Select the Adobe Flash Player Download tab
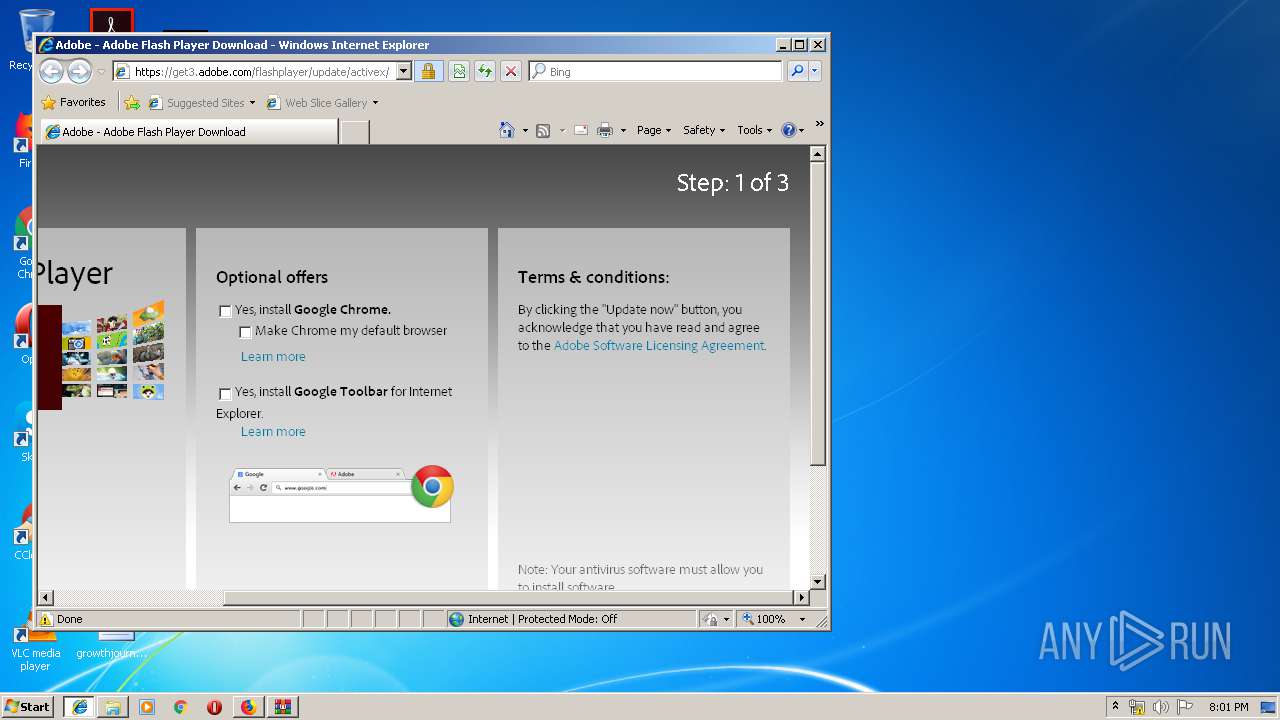Viewport: 1280px width, 720px height. click(x=189, y=131)
